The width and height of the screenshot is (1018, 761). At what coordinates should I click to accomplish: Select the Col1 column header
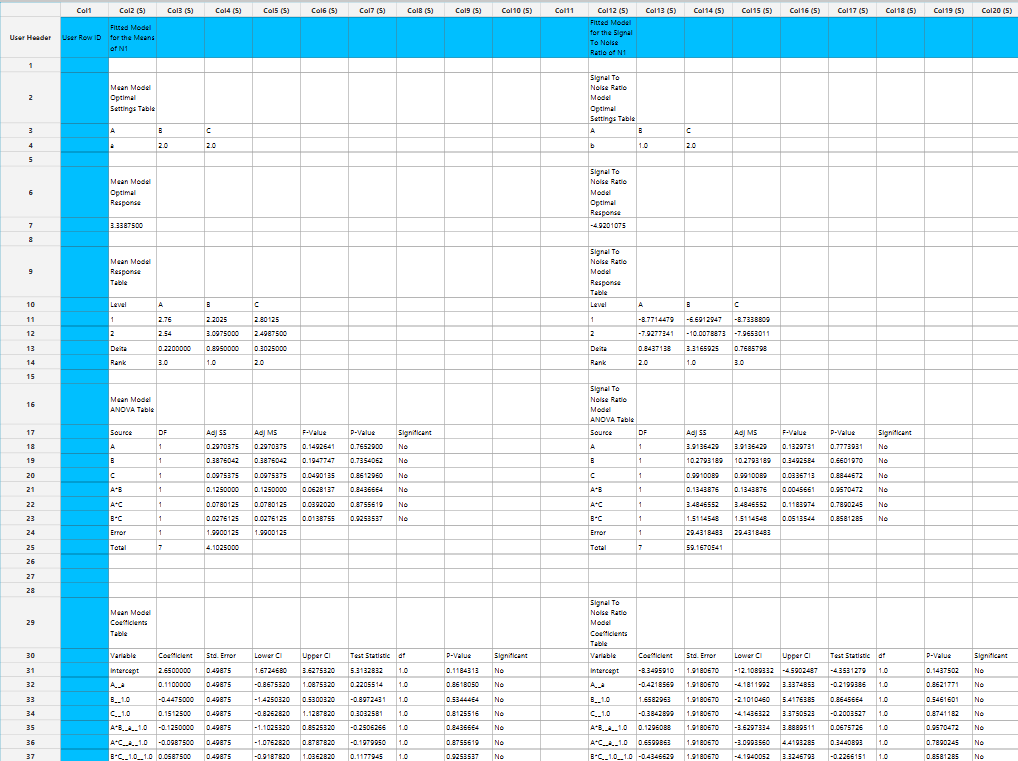pos(84,10)
